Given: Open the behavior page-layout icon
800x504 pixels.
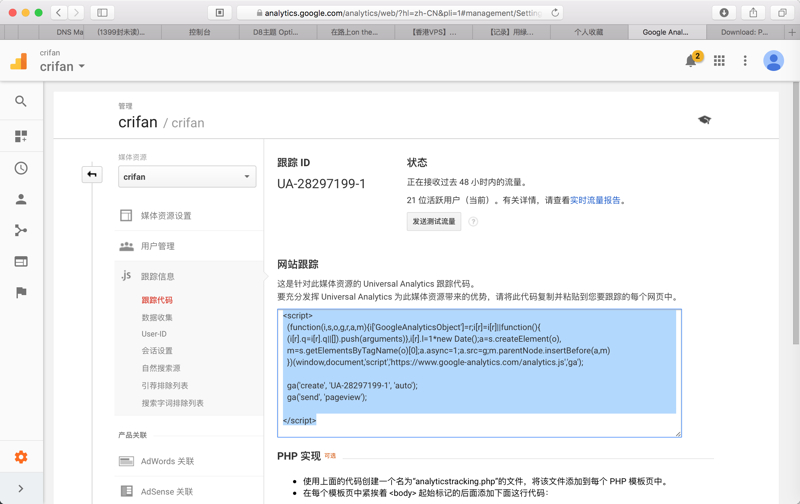Looking at the screenshot, I should 21,262.
